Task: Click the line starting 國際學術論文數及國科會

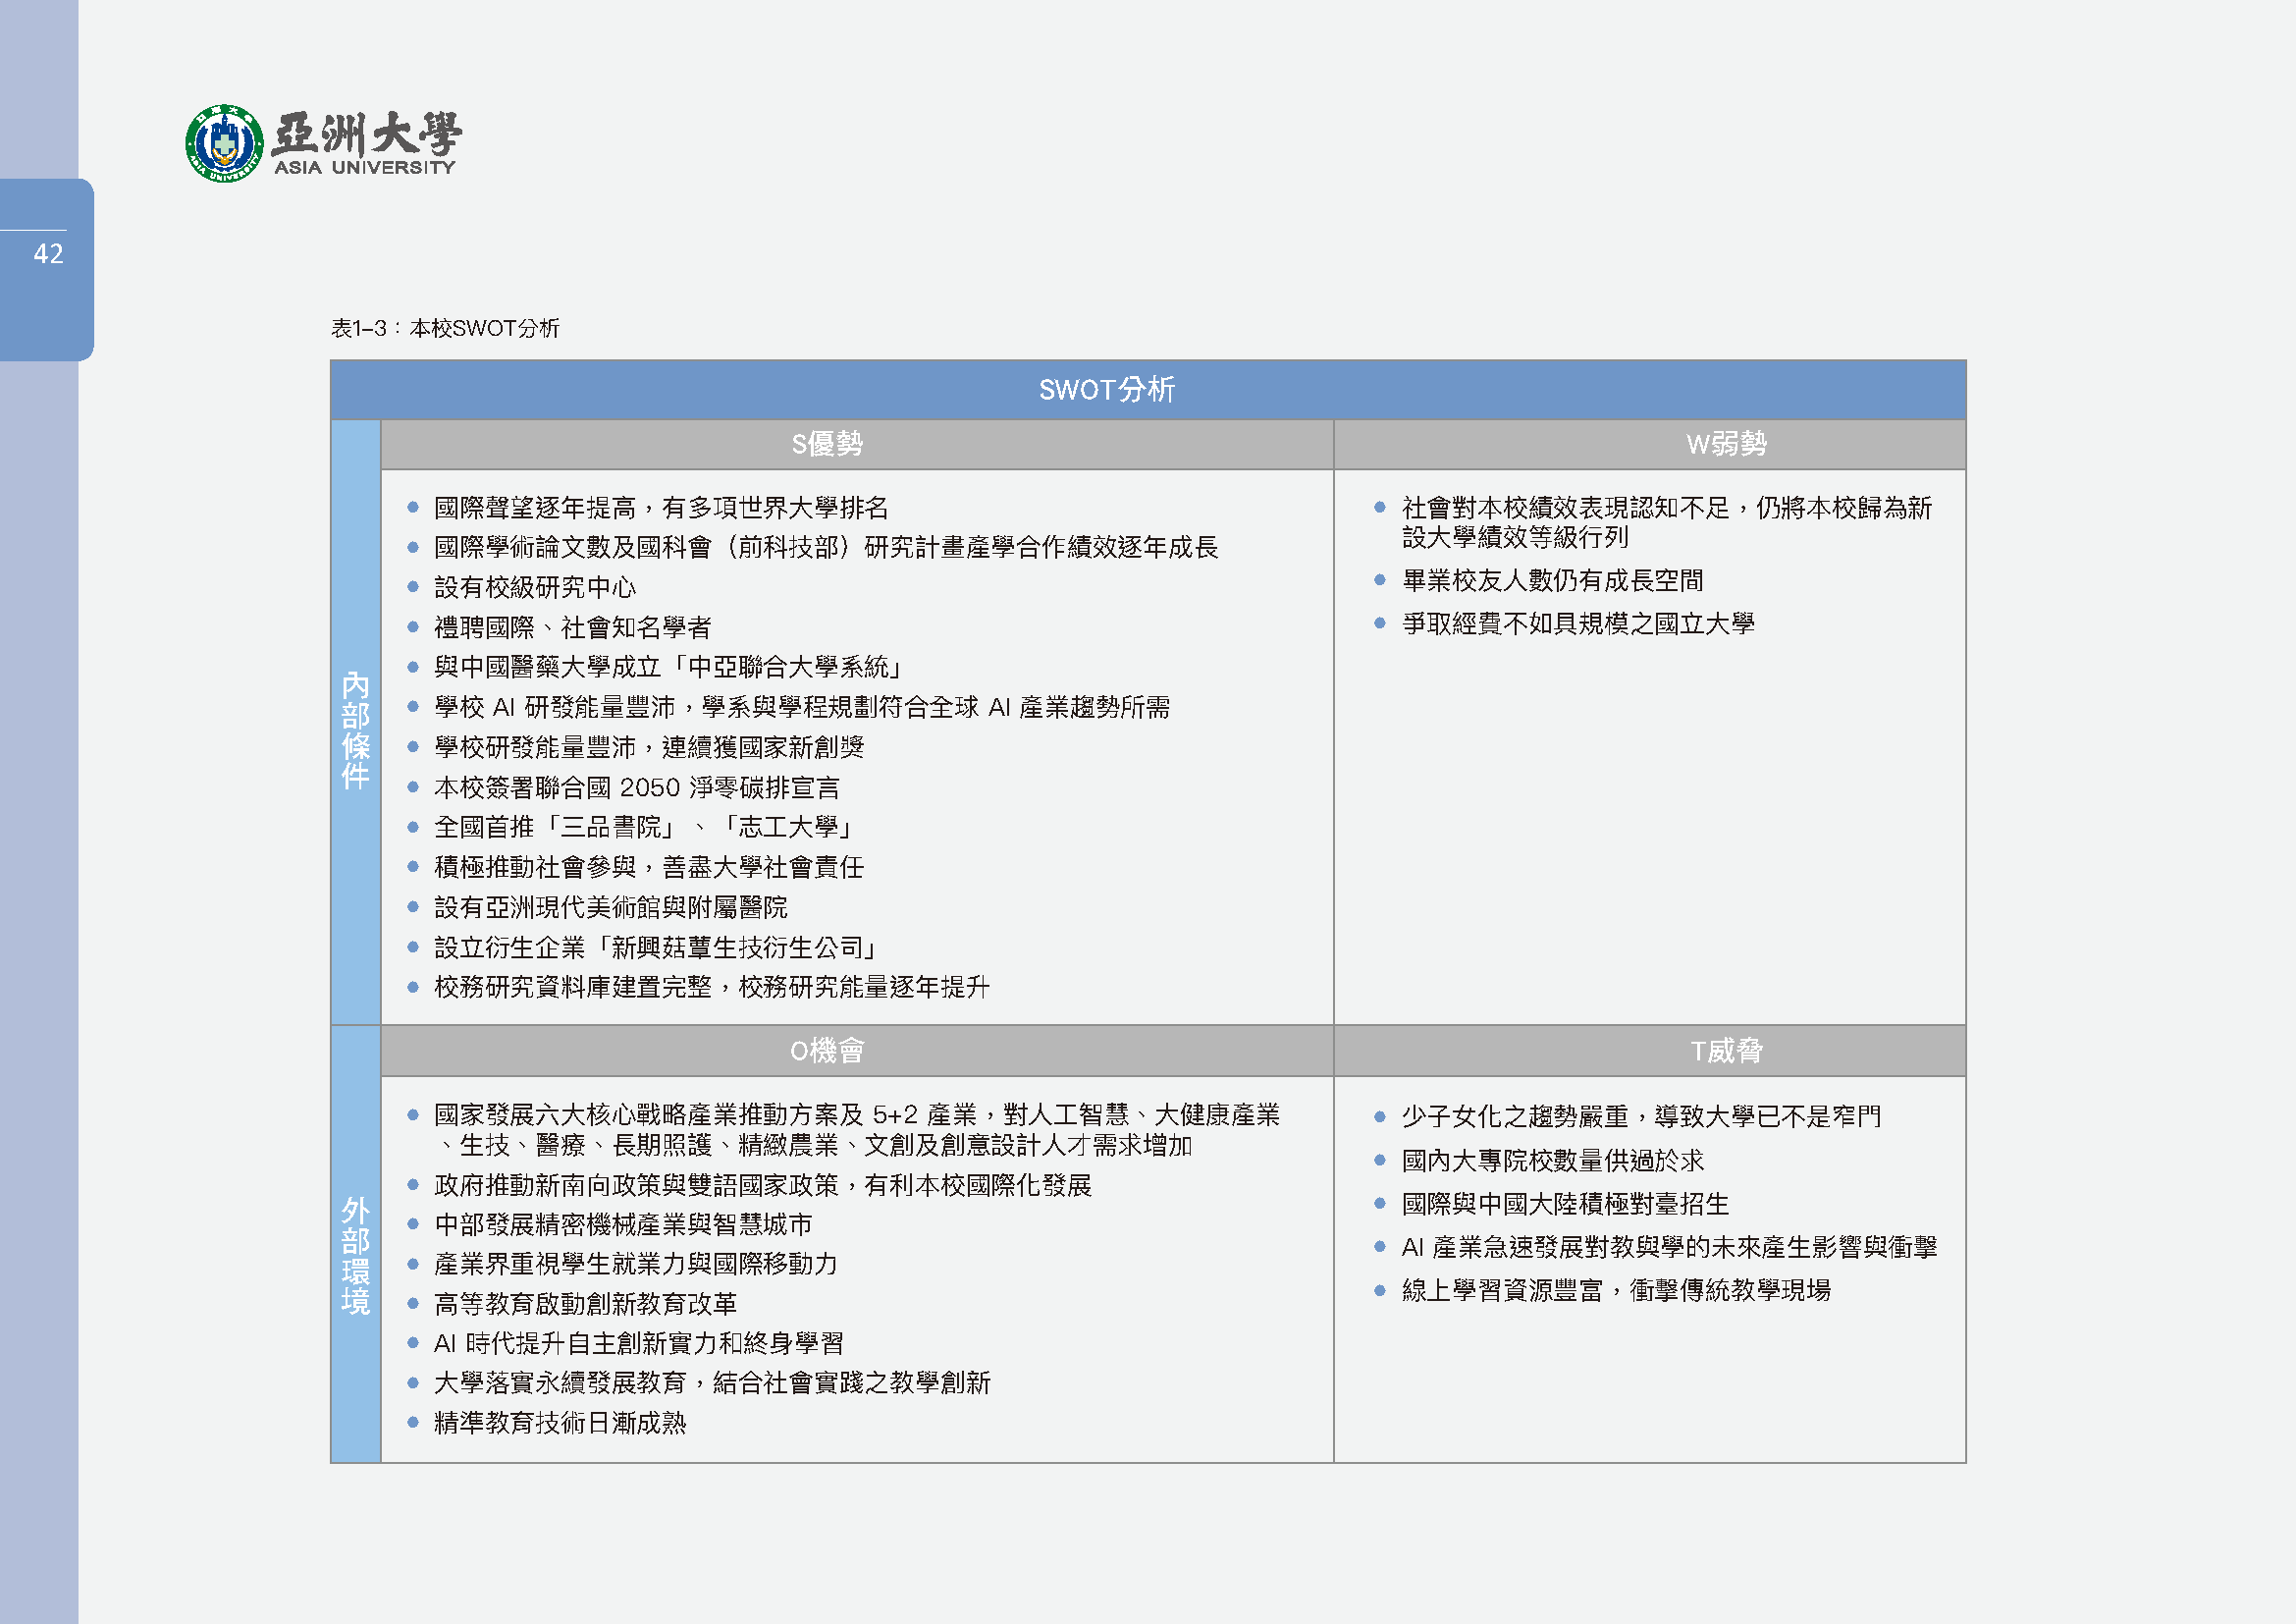Action: 826,547
